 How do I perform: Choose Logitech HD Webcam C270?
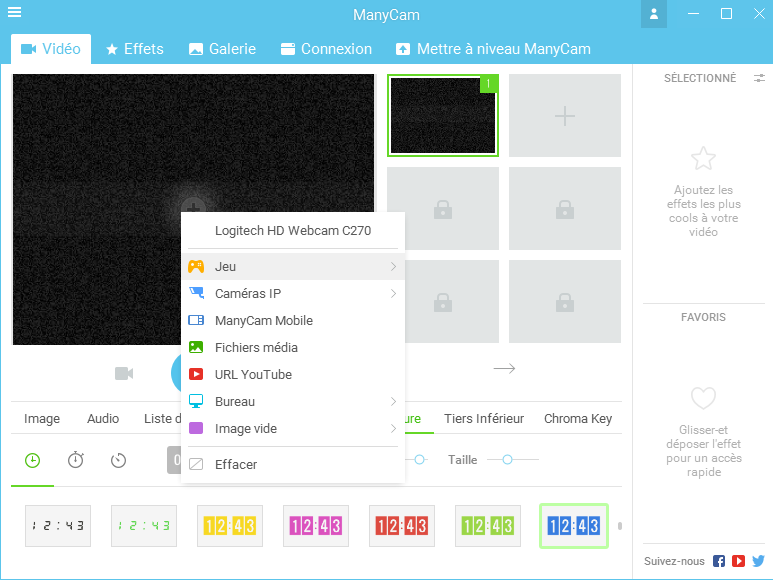[293, 230]
